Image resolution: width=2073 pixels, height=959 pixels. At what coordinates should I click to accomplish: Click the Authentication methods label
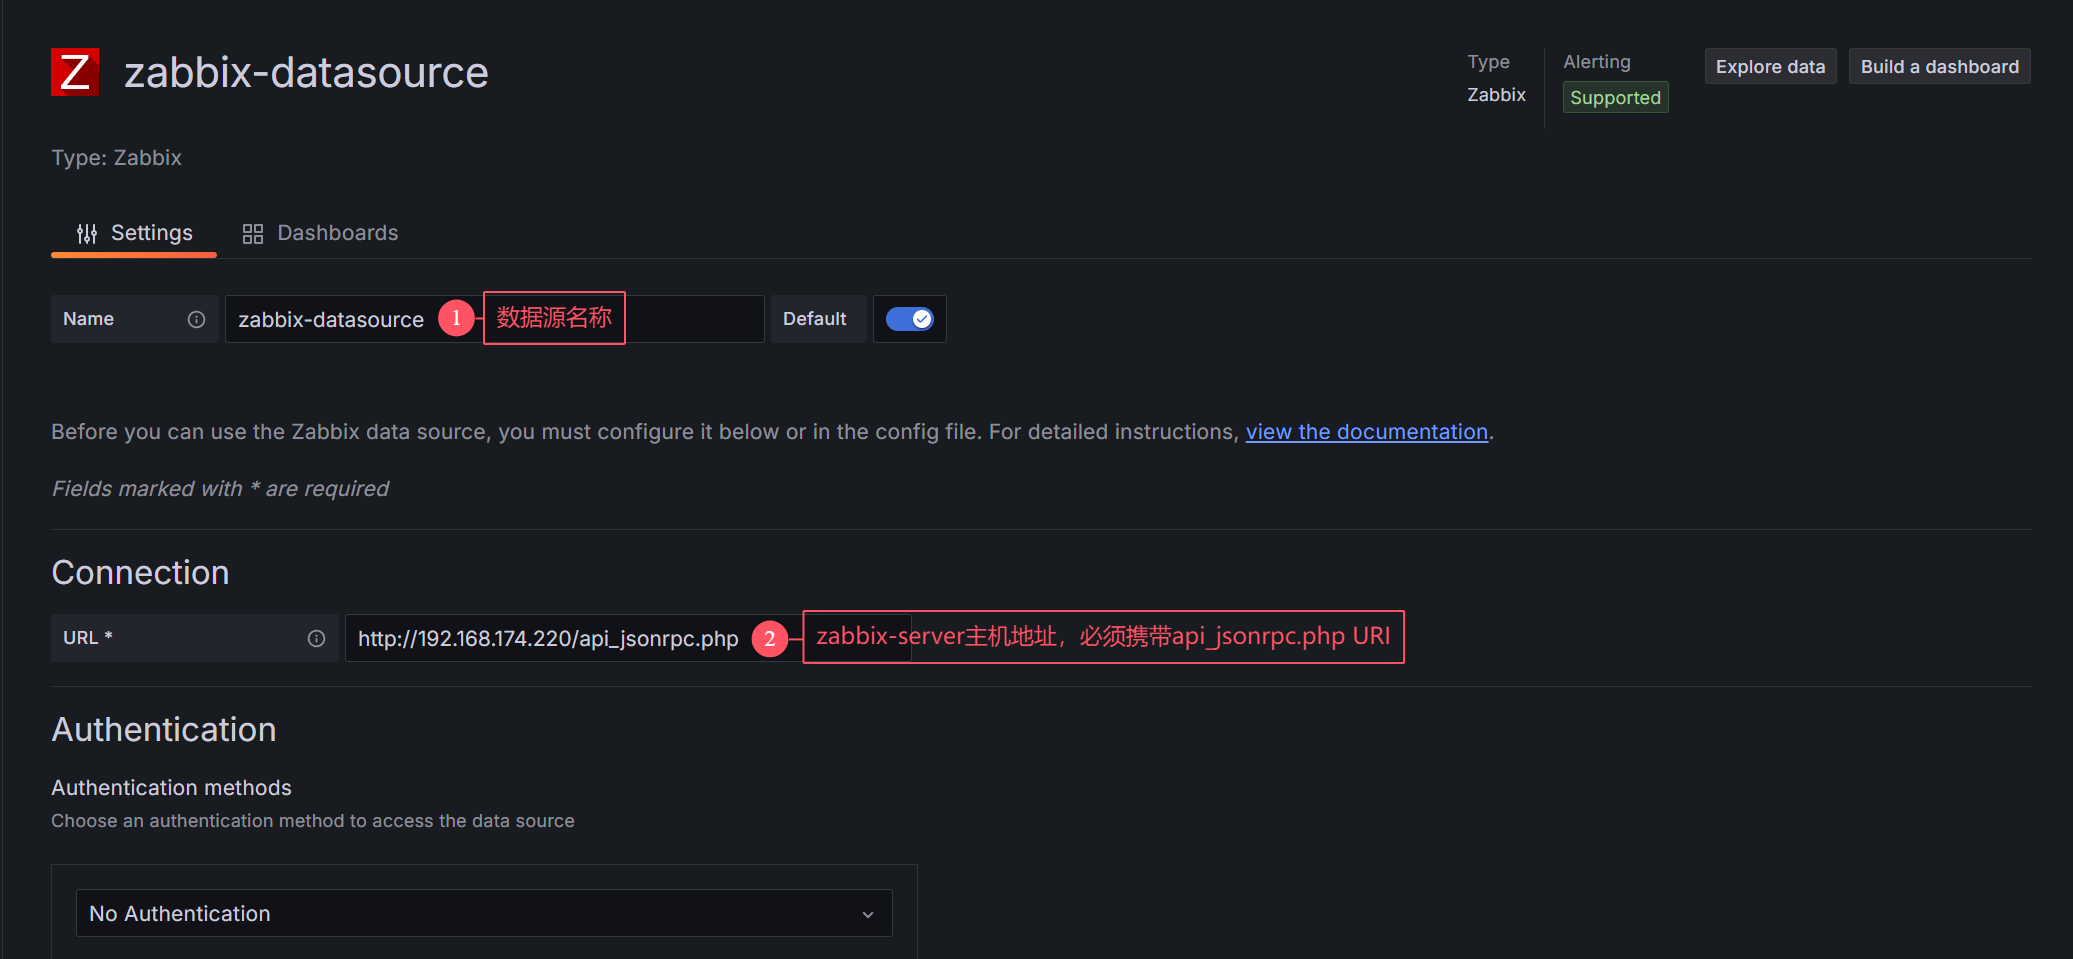pos(171,788)
